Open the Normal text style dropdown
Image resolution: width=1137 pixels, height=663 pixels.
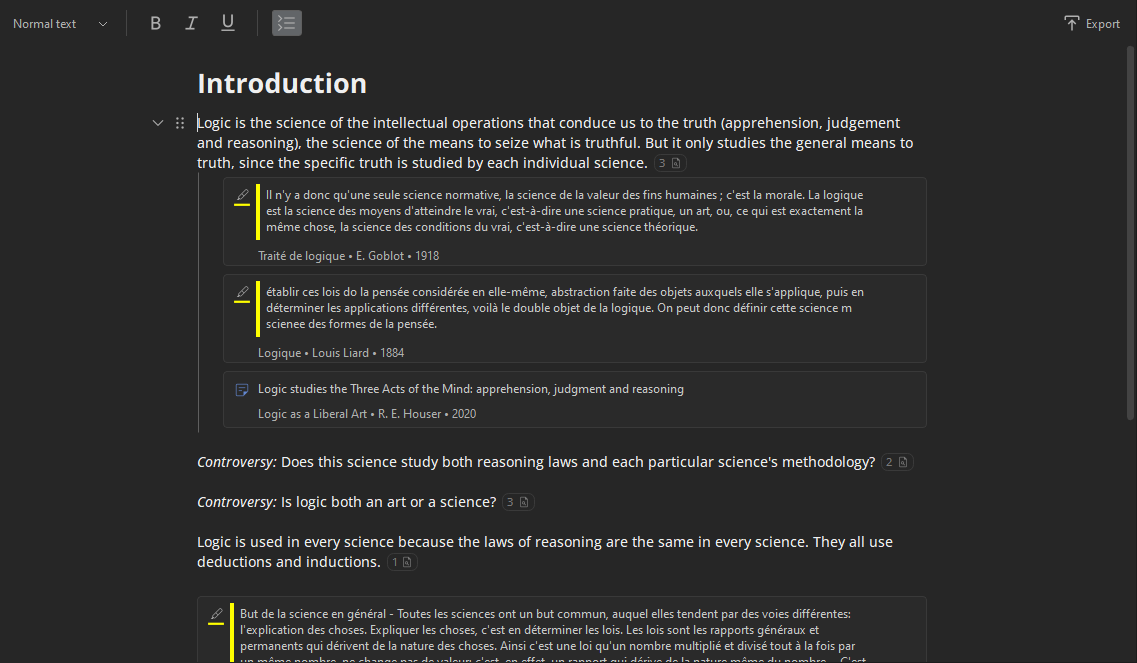coord(60,24)
